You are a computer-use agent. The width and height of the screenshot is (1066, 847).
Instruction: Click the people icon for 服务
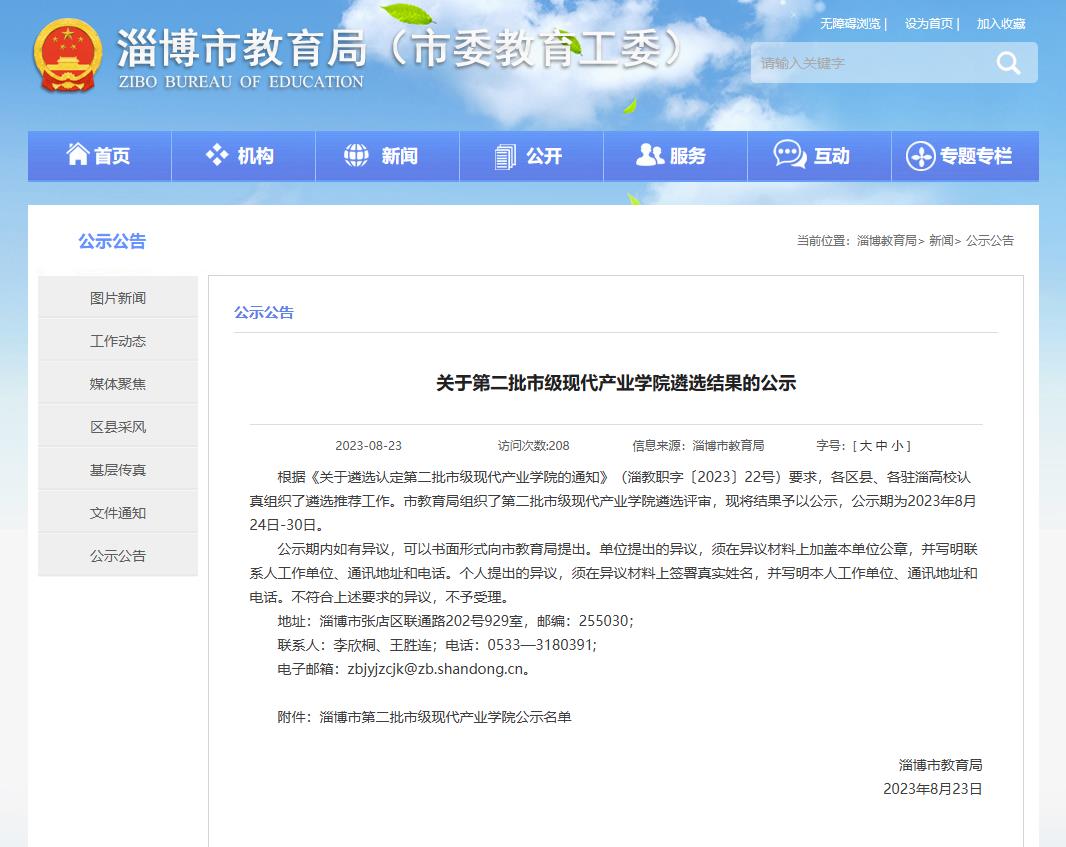649,155
